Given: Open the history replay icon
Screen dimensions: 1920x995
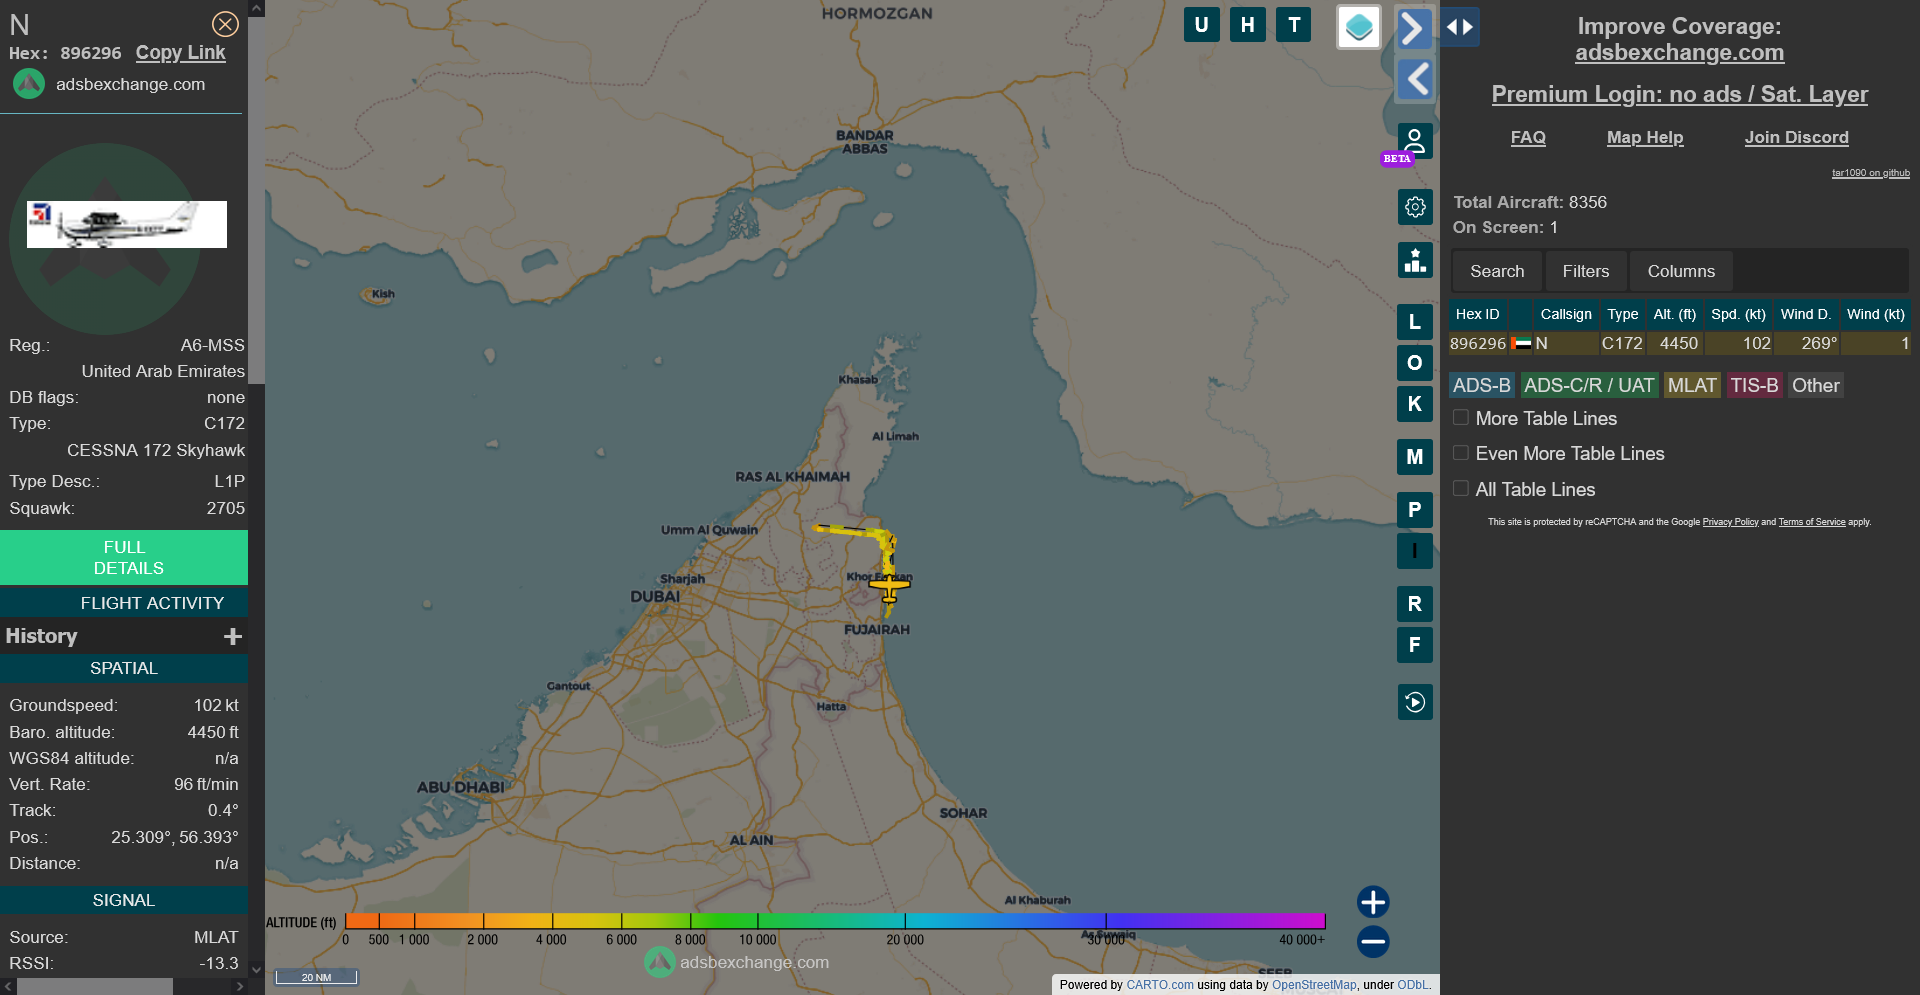Looking at the screenshot, I should tap(1415, 702).
